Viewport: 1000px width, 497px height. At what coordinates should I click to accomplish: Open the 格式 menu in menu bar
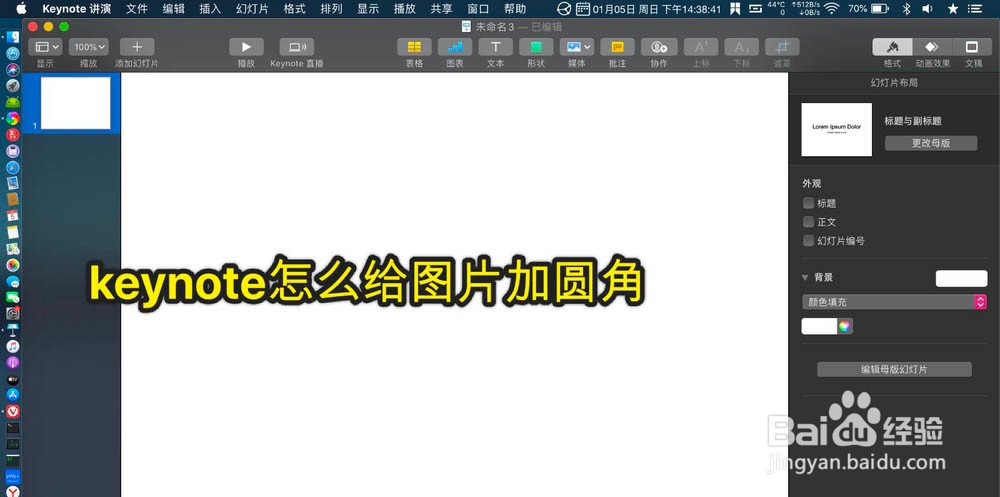click(295, 9)
